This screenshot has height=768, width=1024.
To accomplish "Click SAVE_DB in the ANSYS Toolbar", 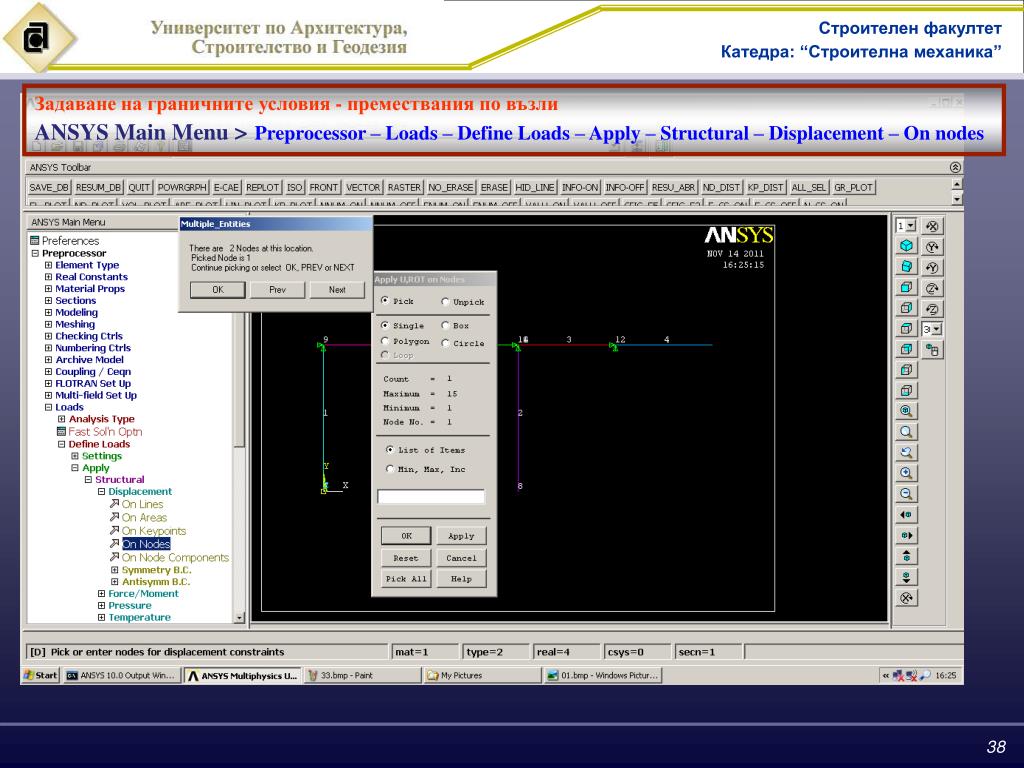I will coord(49,187).
